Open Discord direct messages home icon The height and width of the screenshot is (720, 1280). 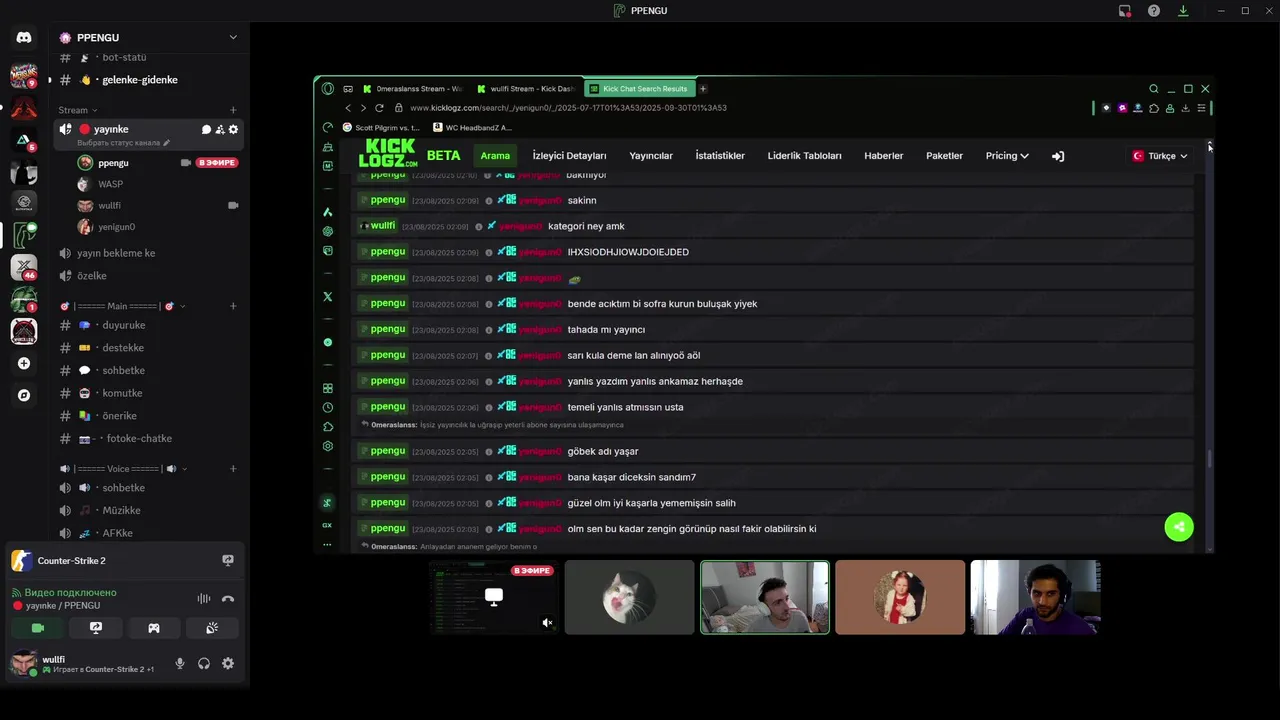pos(24,37)
